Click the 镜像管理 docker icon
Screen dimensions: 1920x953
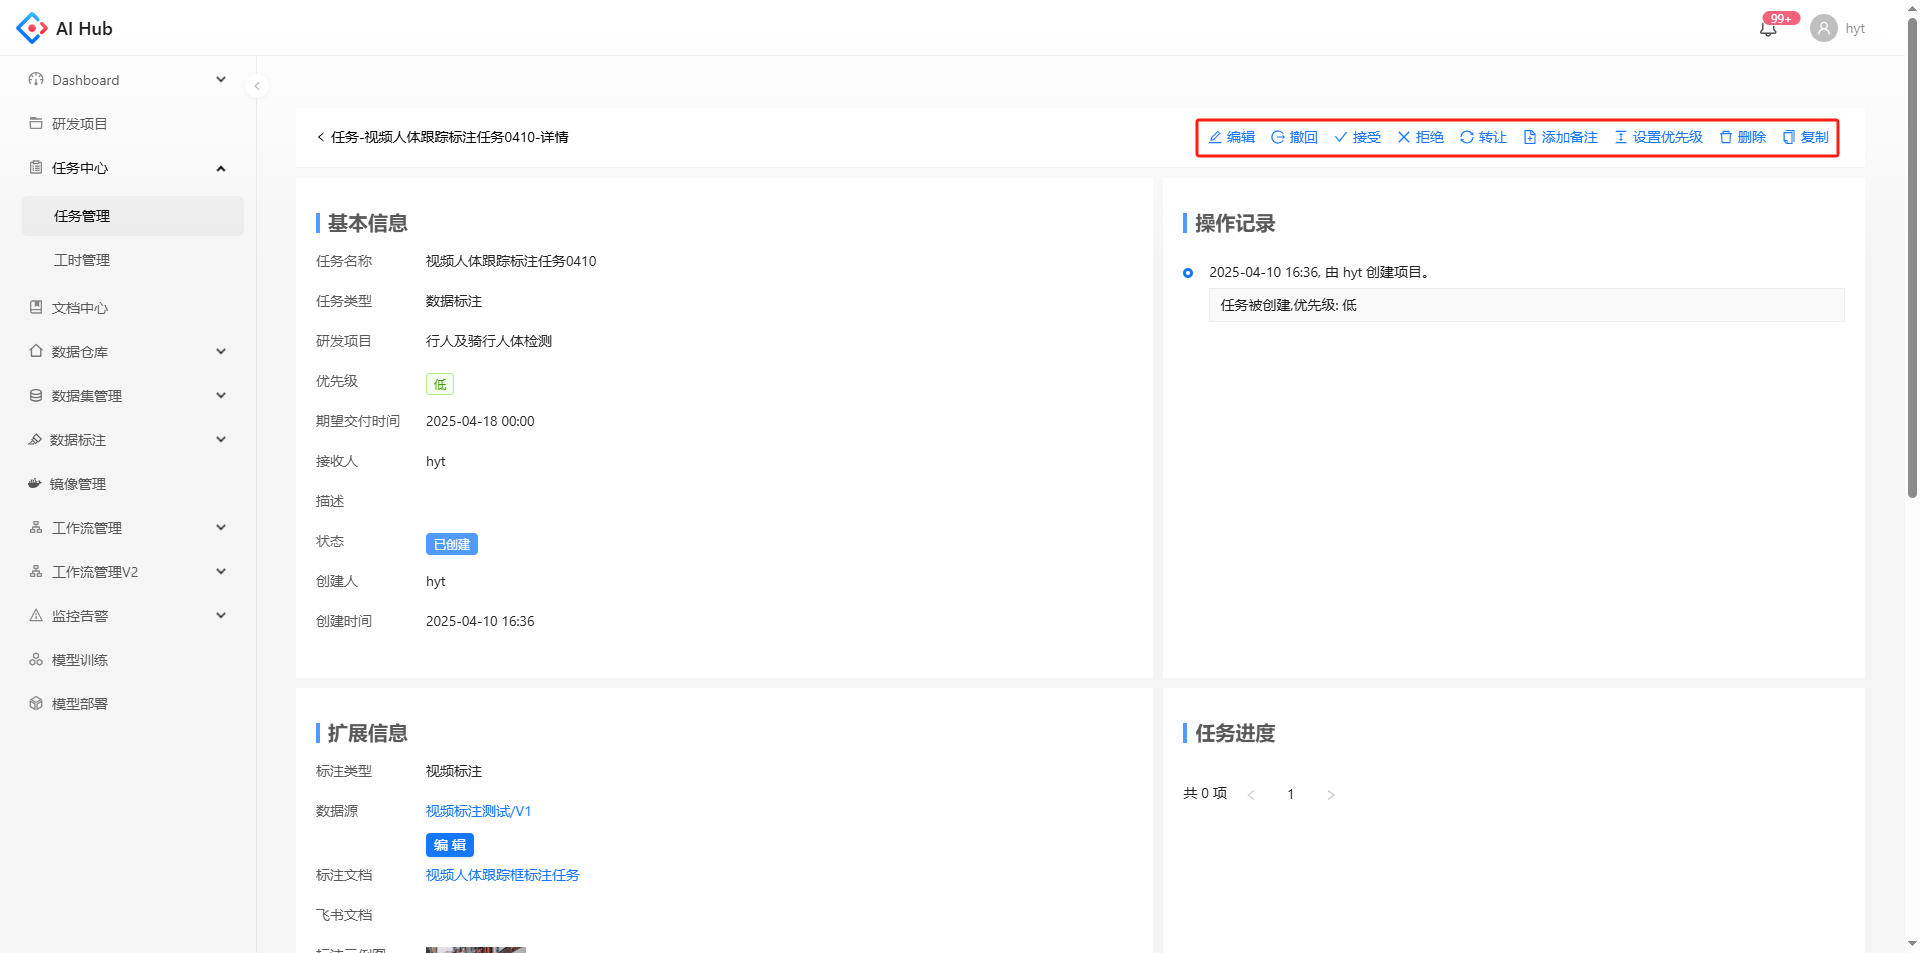coord(35,483)
